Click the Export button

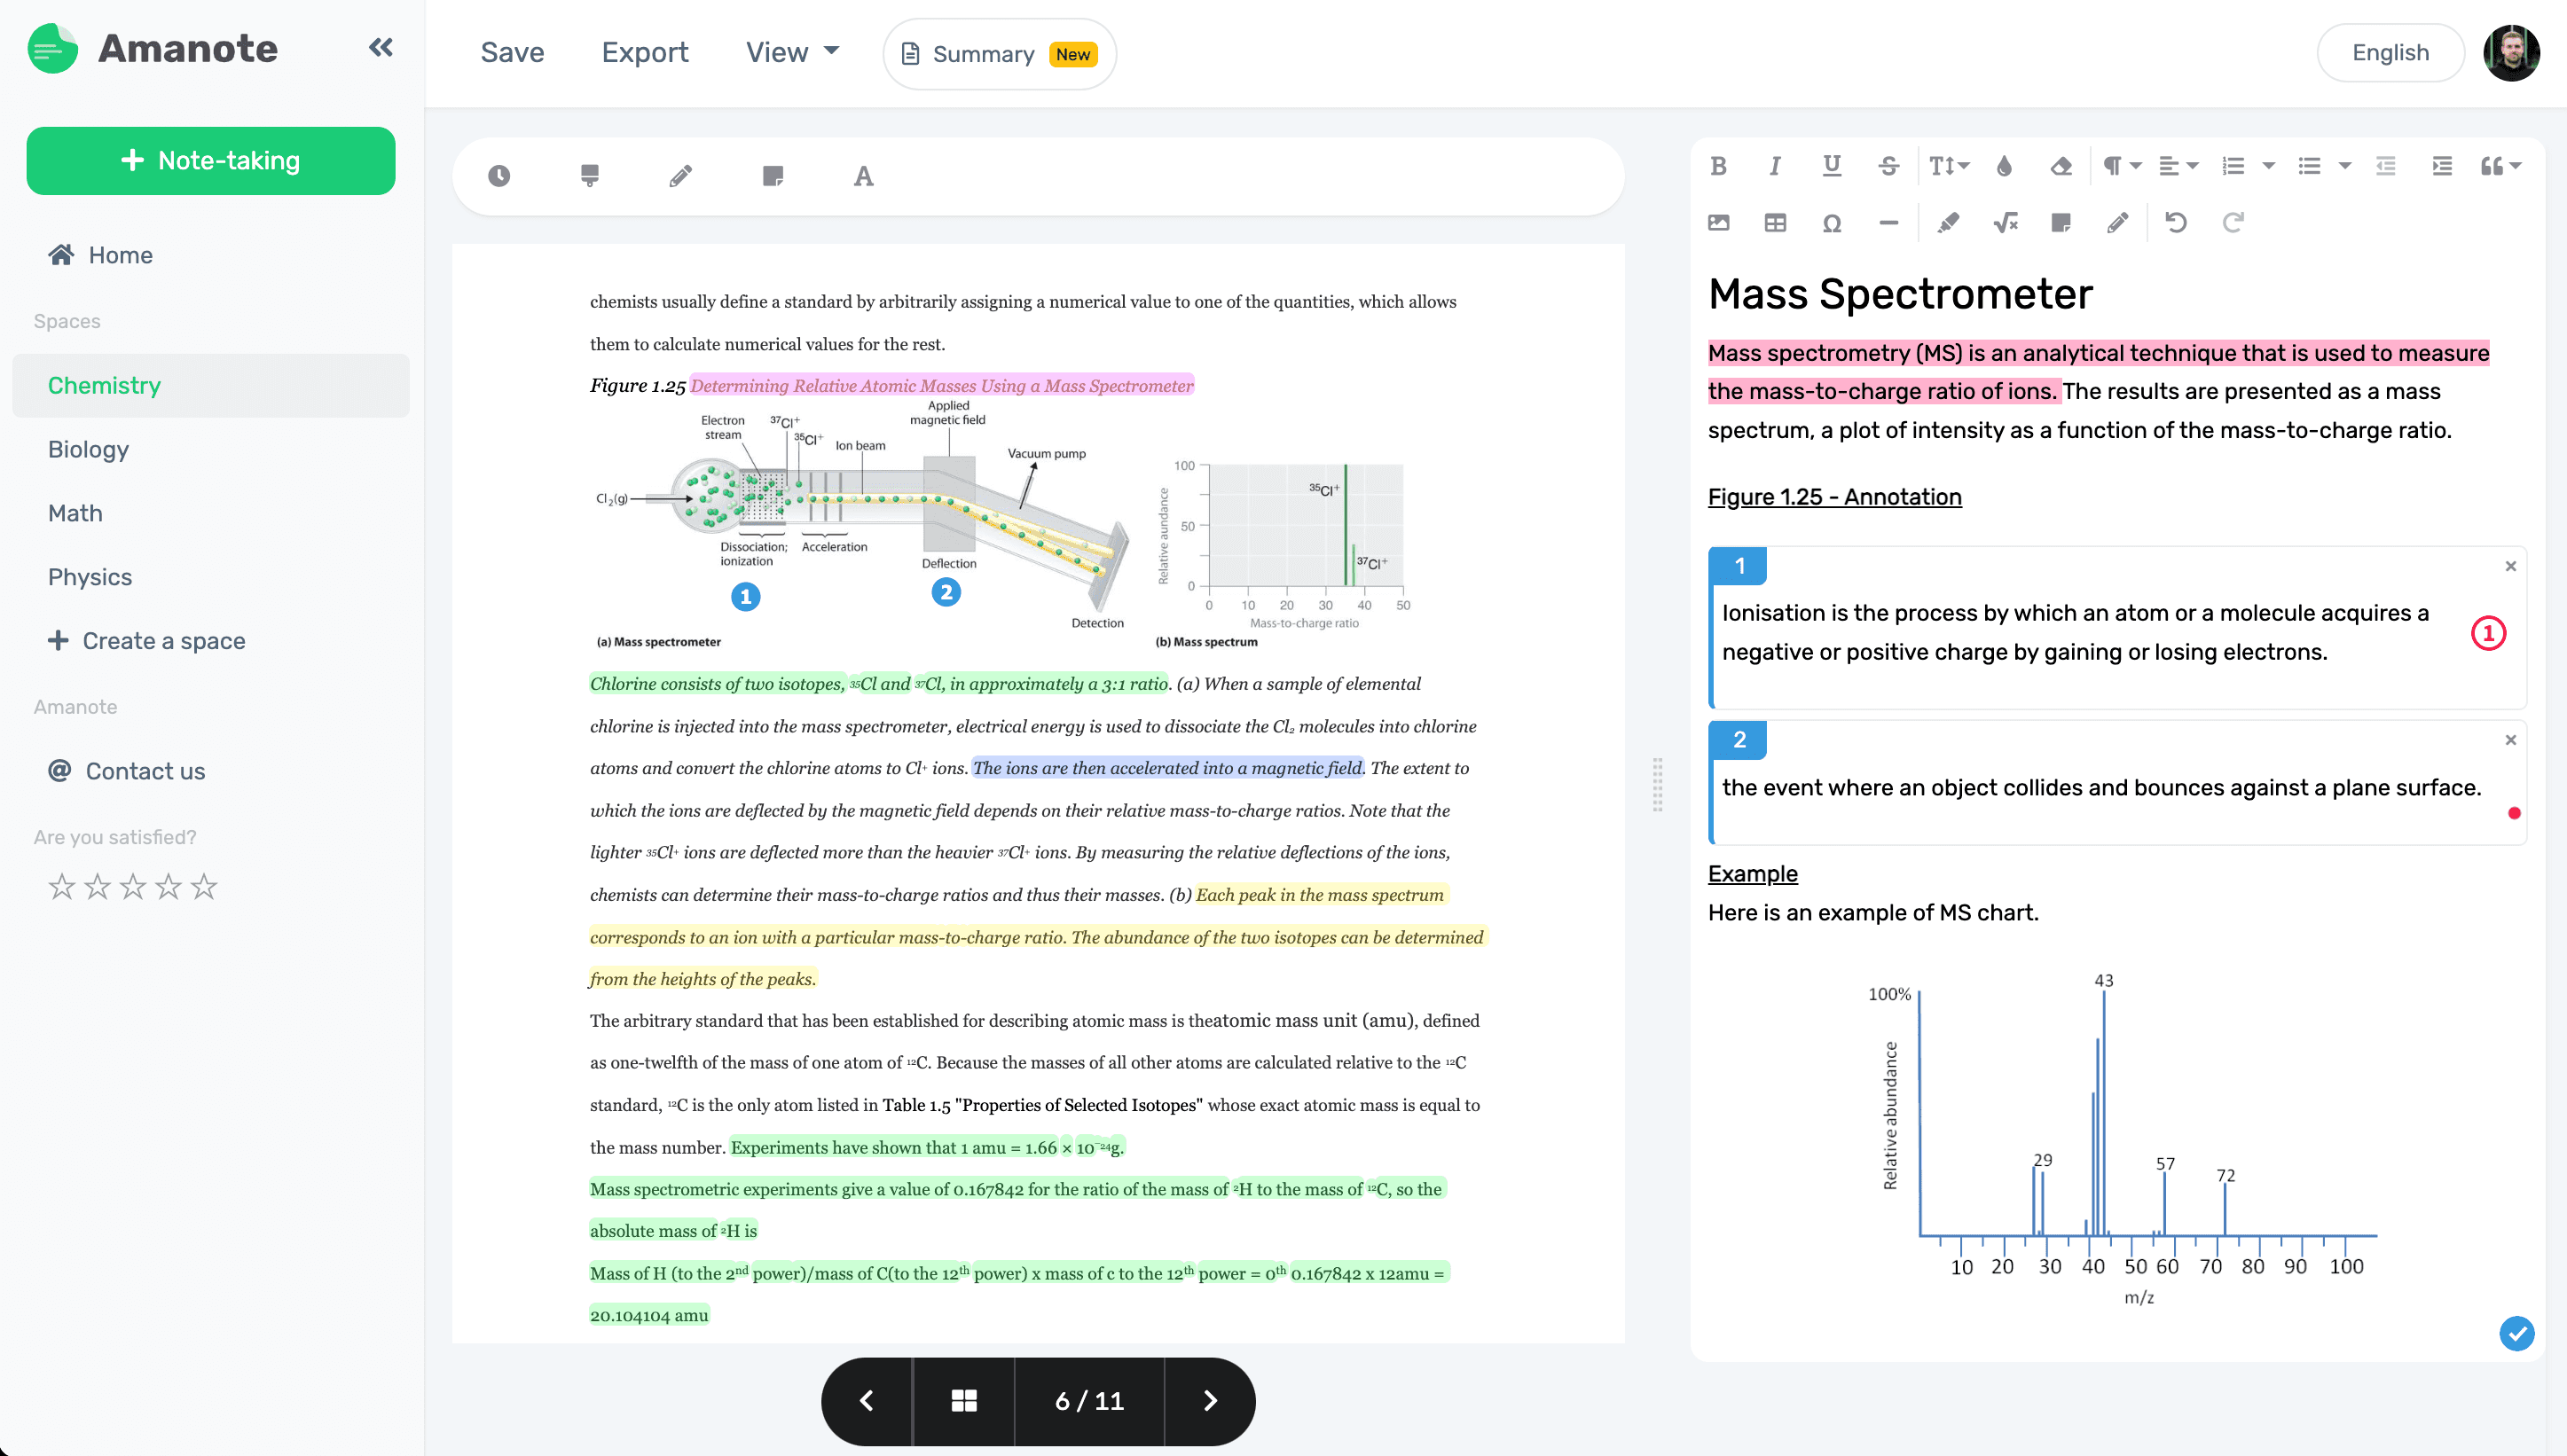point(645,53)
